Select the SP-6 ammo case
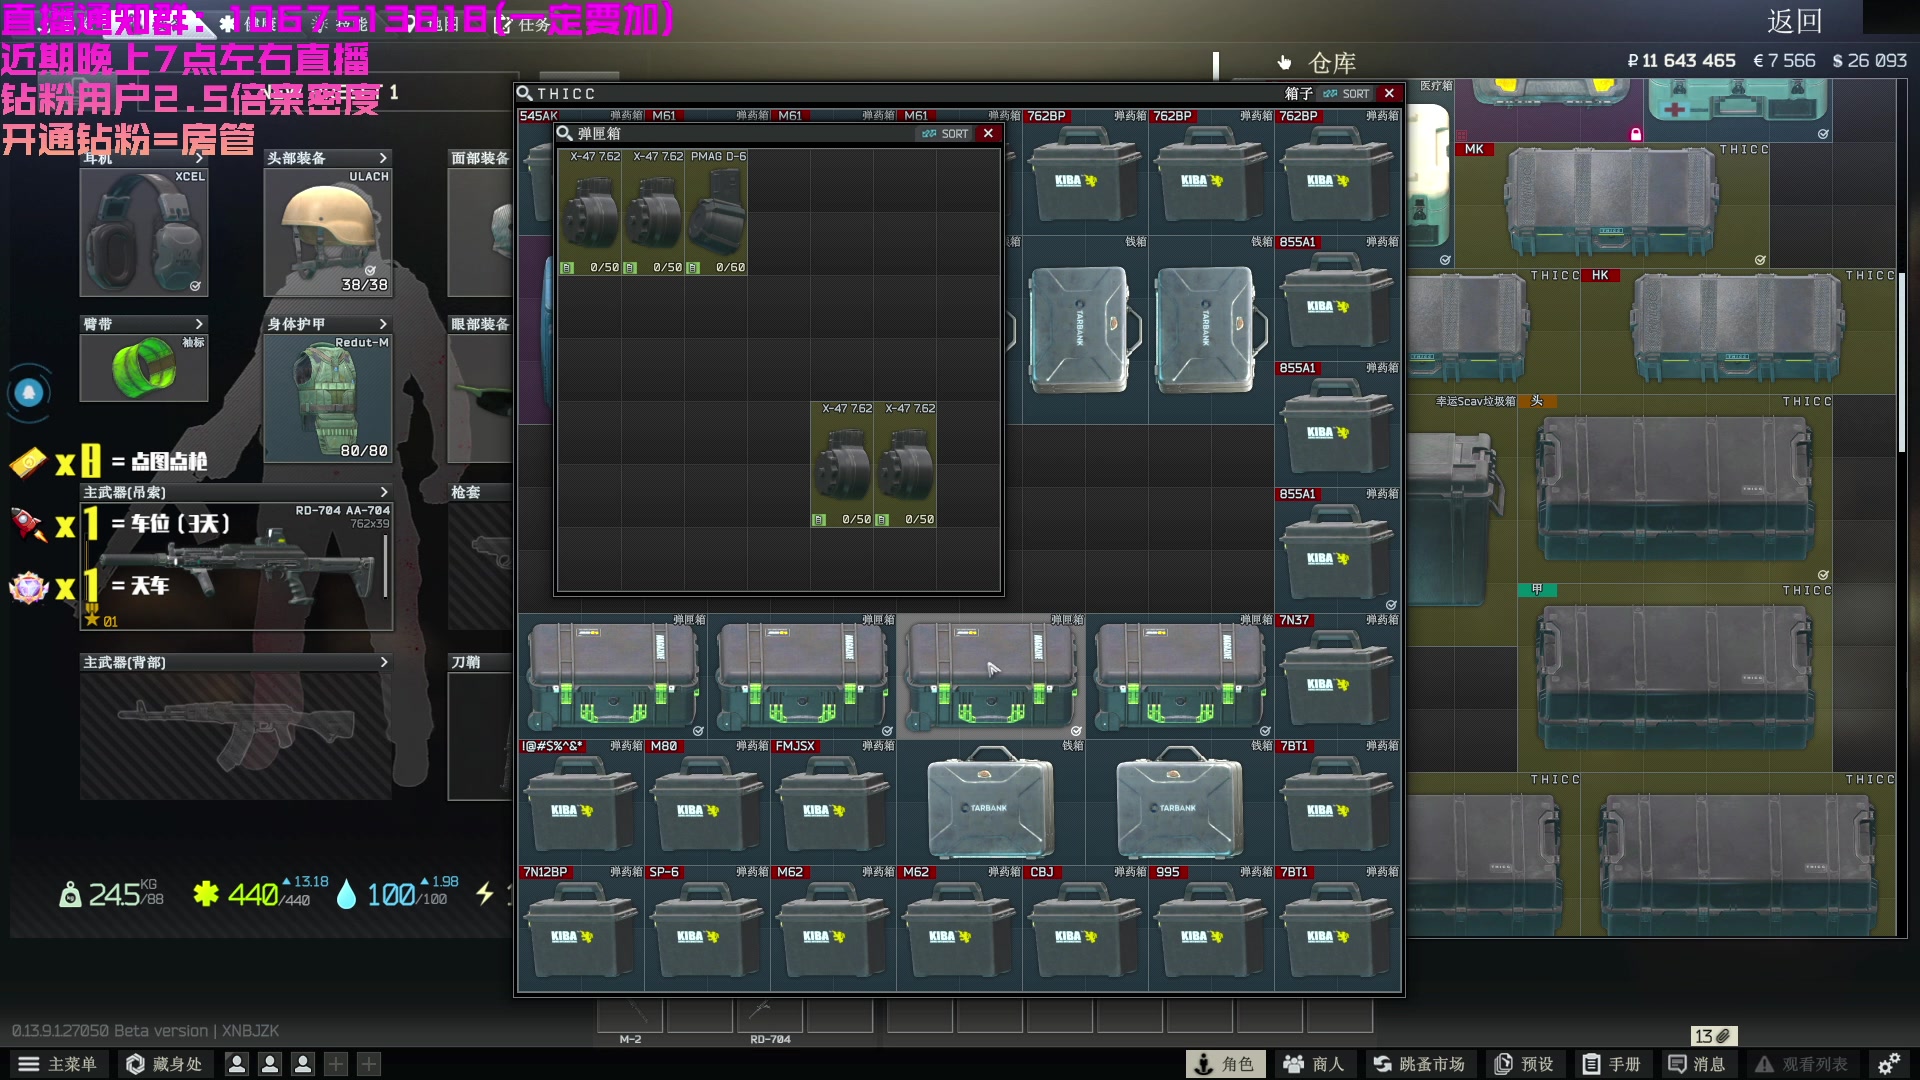 point(707,929)
